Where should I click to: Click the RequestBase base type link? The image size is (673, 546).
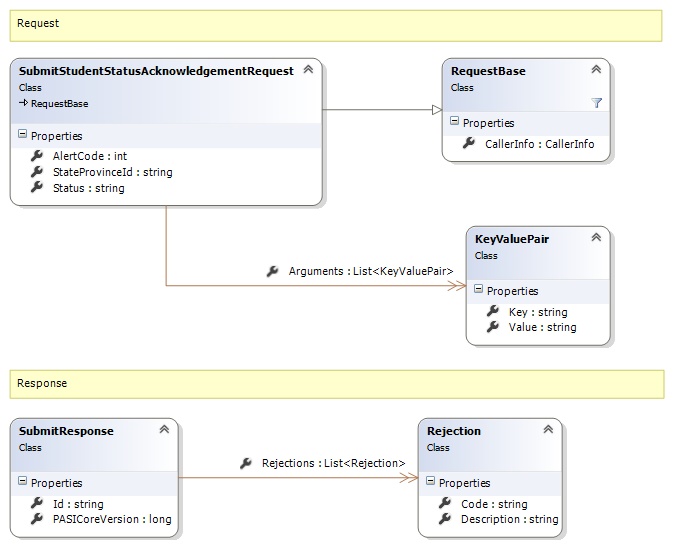[58, 103]
